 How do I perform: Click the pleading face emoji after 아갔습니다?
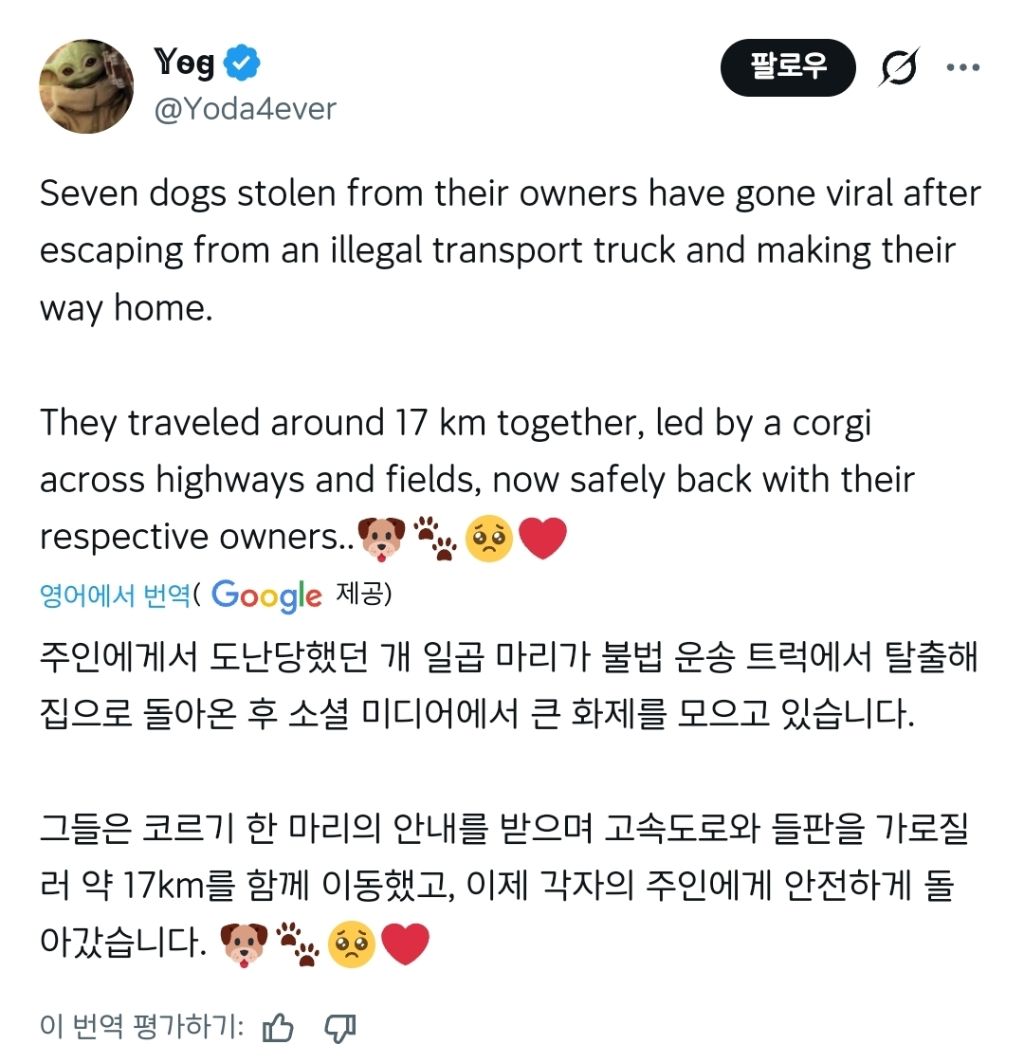(351, 944)
